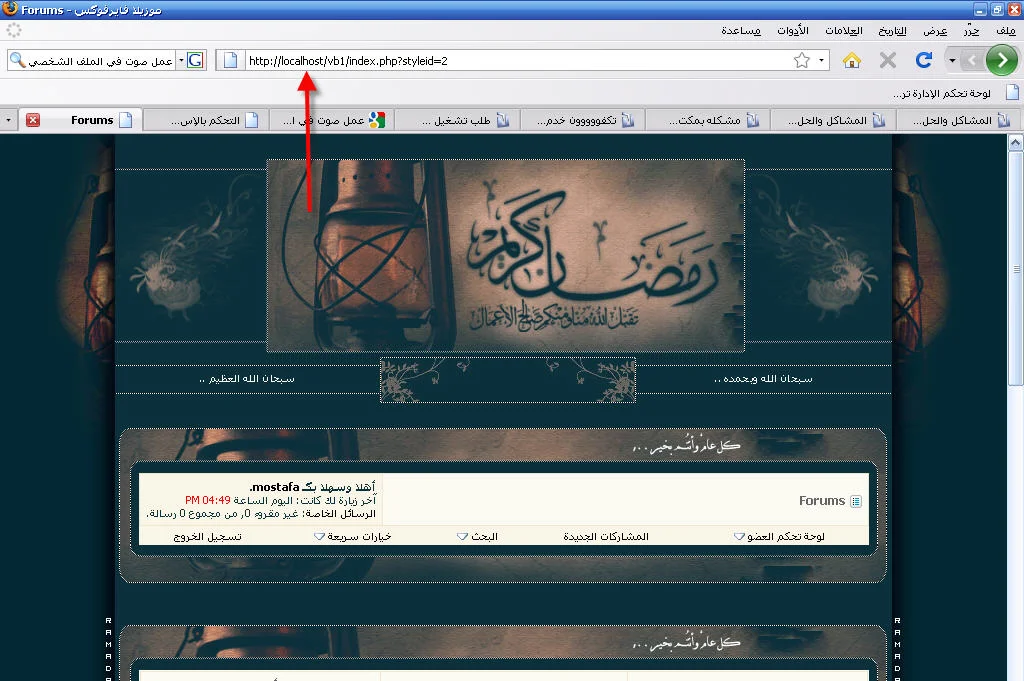Click the تسجيل الخروج logout link
The image size is (1024, 681).
[208, 537]
